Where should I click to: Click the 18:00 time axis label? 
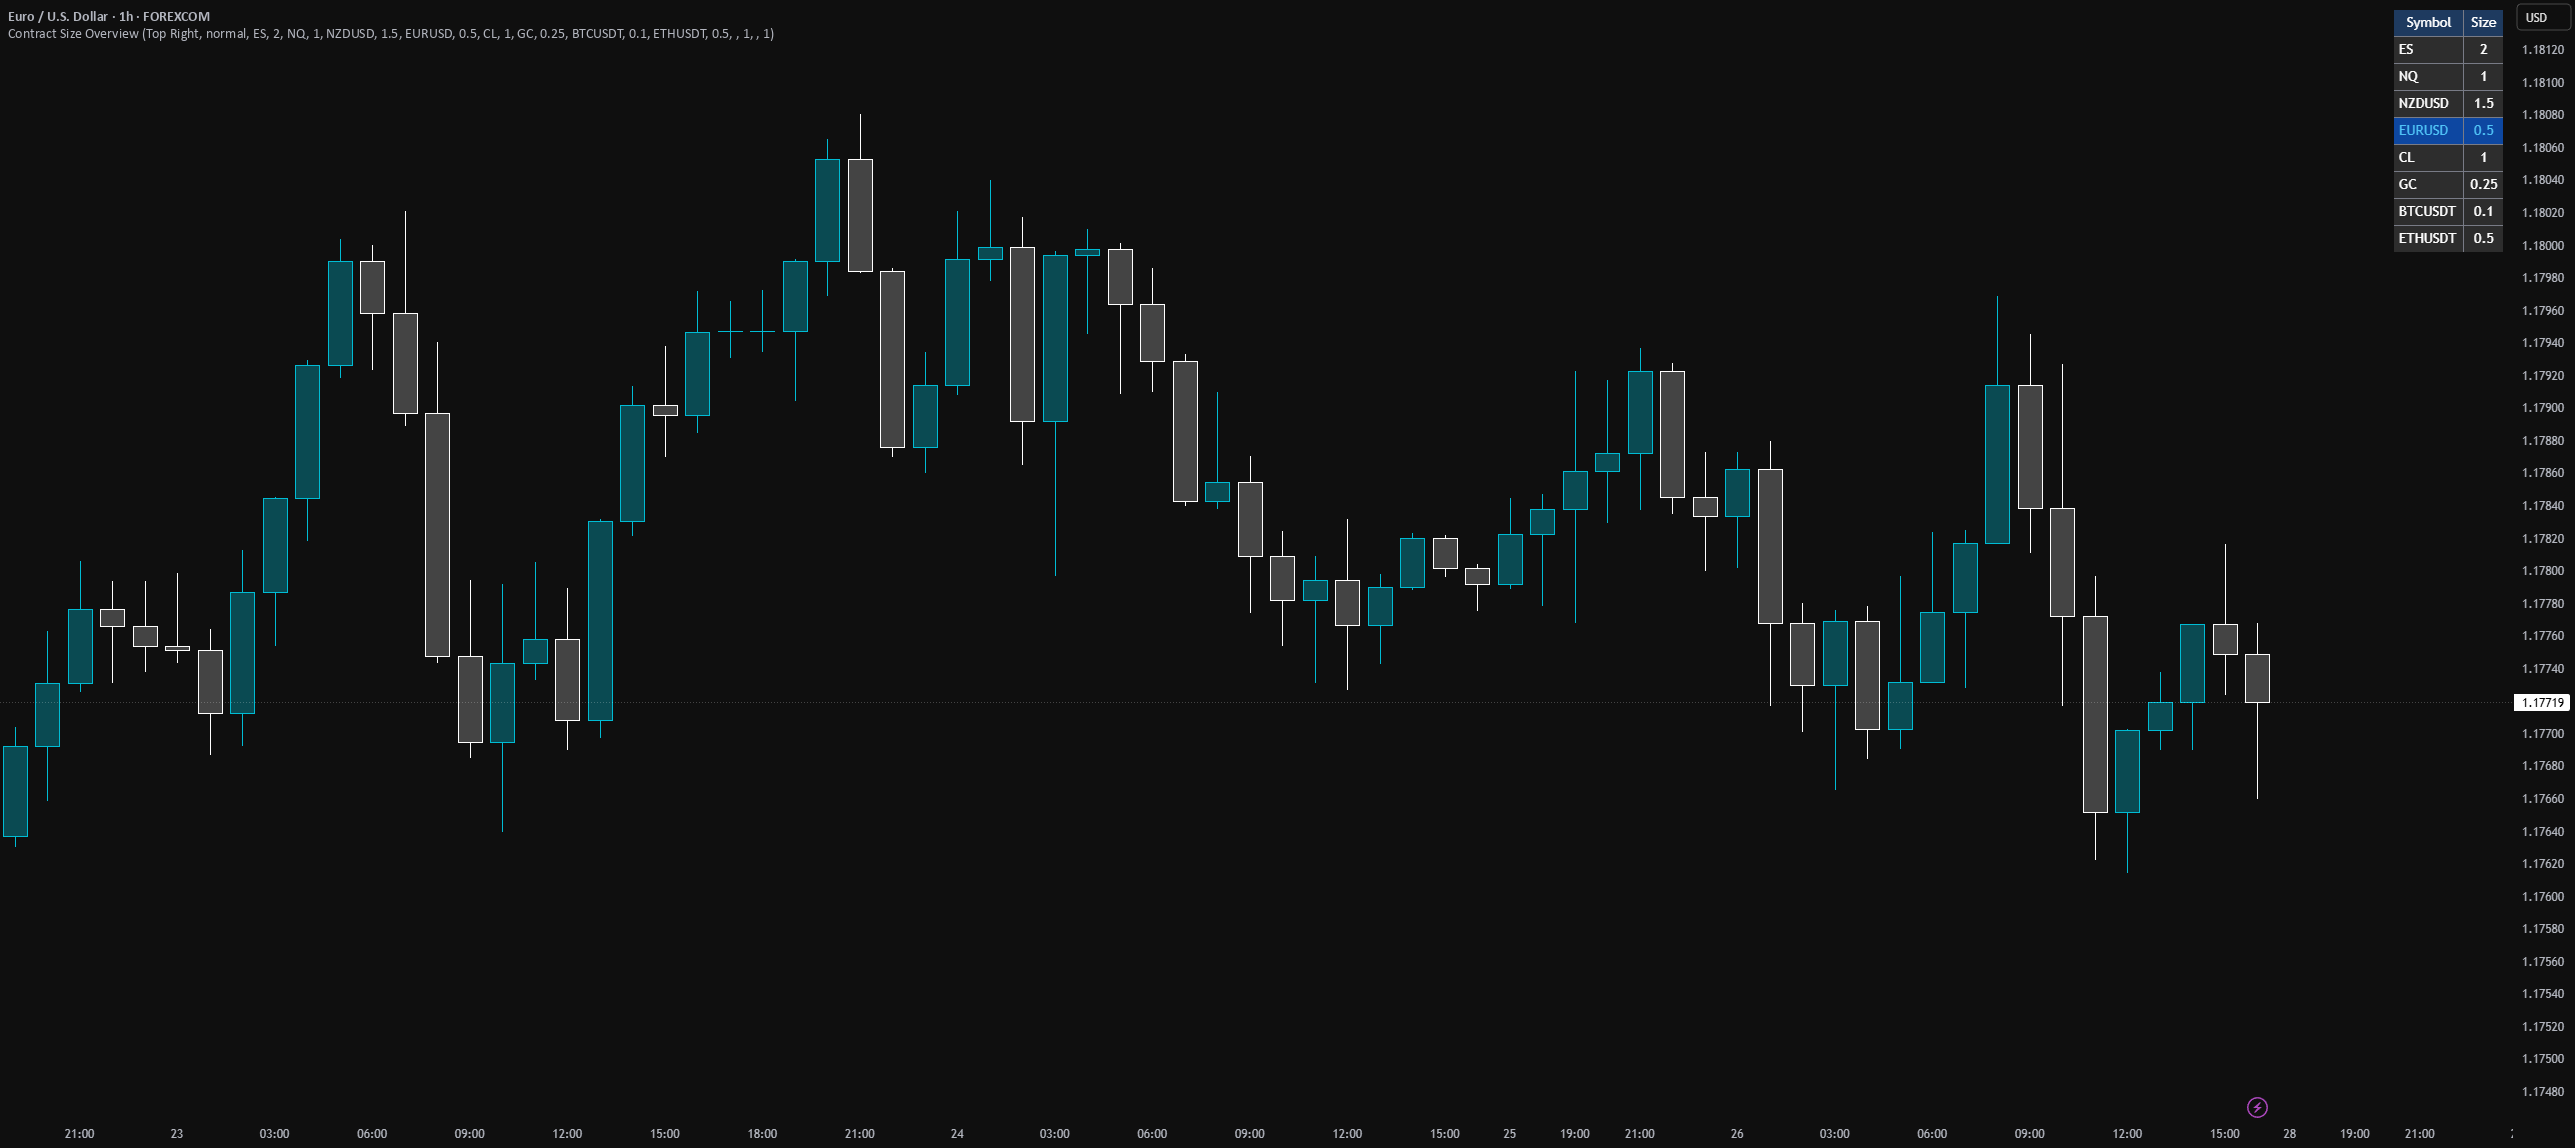click(x=762, y=1133)
